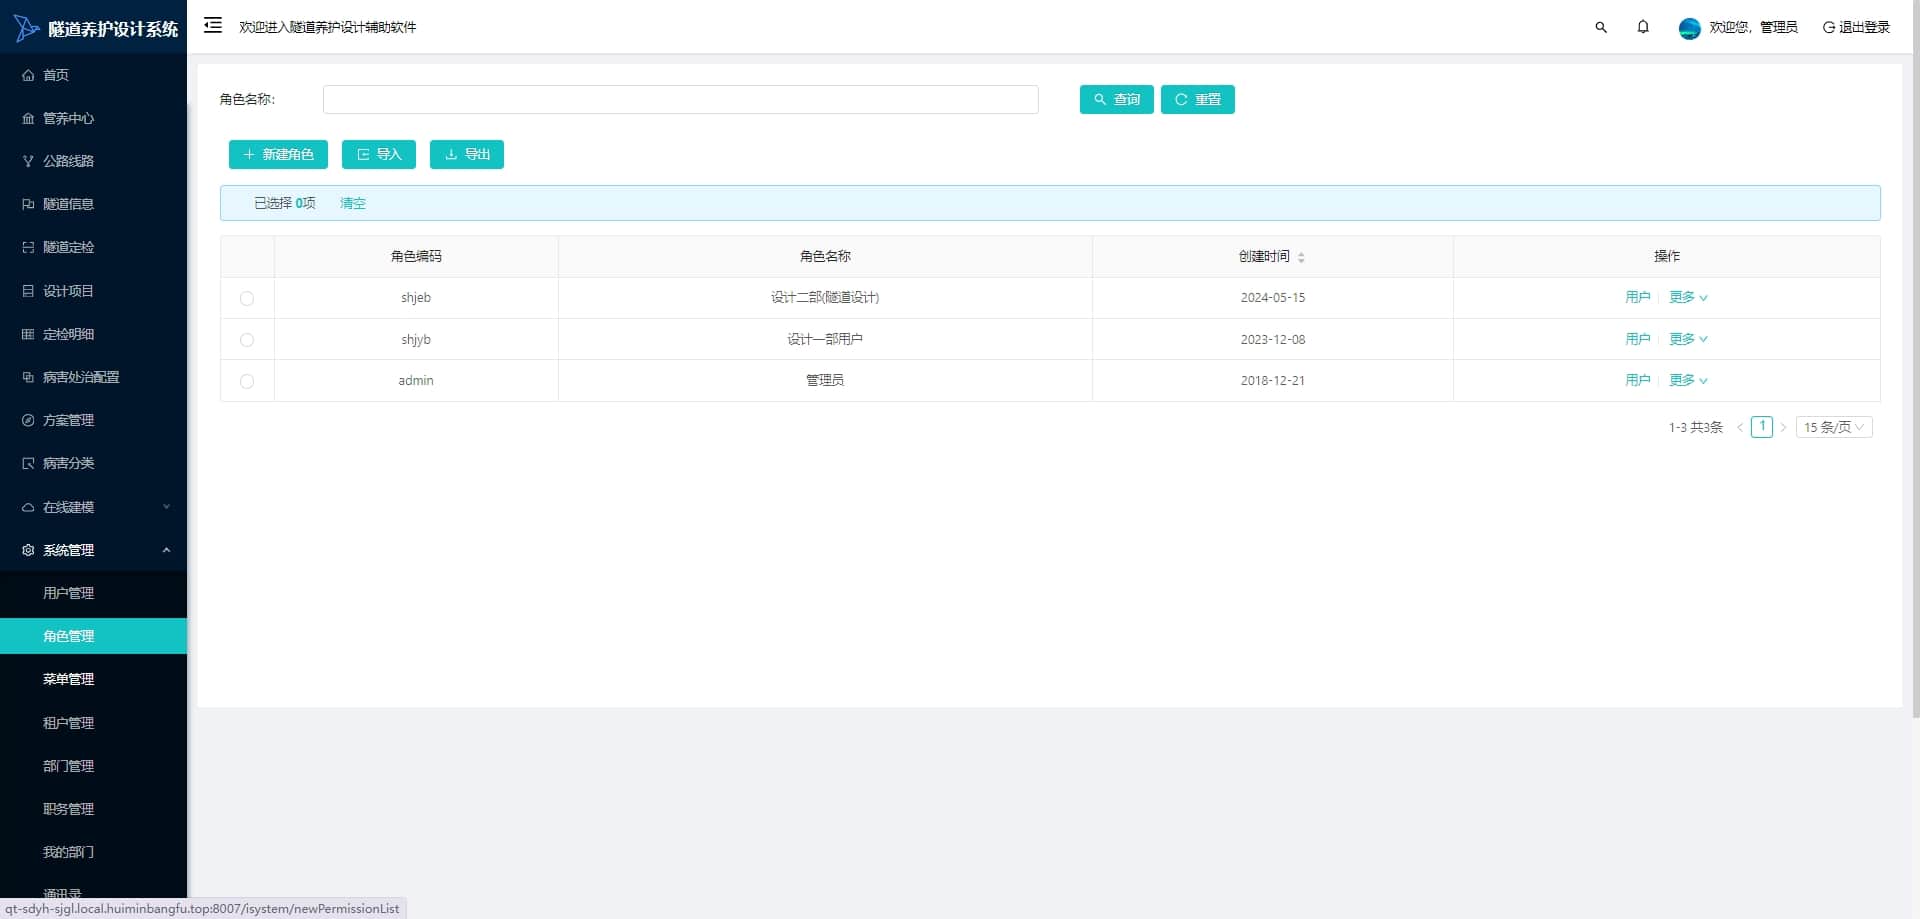Image resolution: width=1920 pixels, height=919 pixels.
Task: Click the 设计一部用户 role name cell
Action: [x=825, y=339]
